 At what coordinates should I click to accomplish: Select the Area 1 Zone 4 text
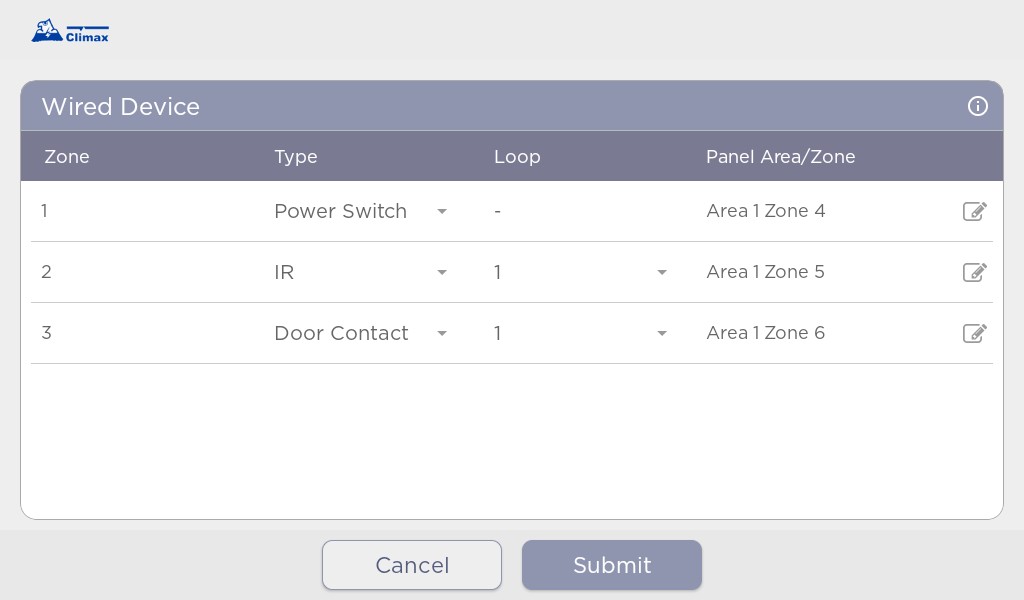tap(765, 211)
